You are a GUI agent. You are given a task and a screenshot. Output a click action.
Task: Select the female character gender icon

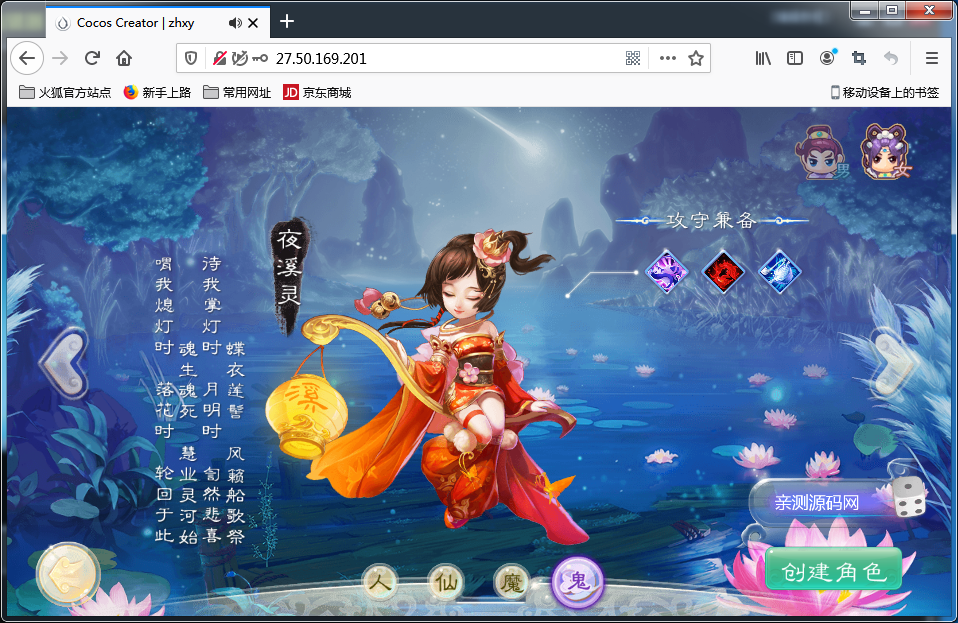(885, 151)
